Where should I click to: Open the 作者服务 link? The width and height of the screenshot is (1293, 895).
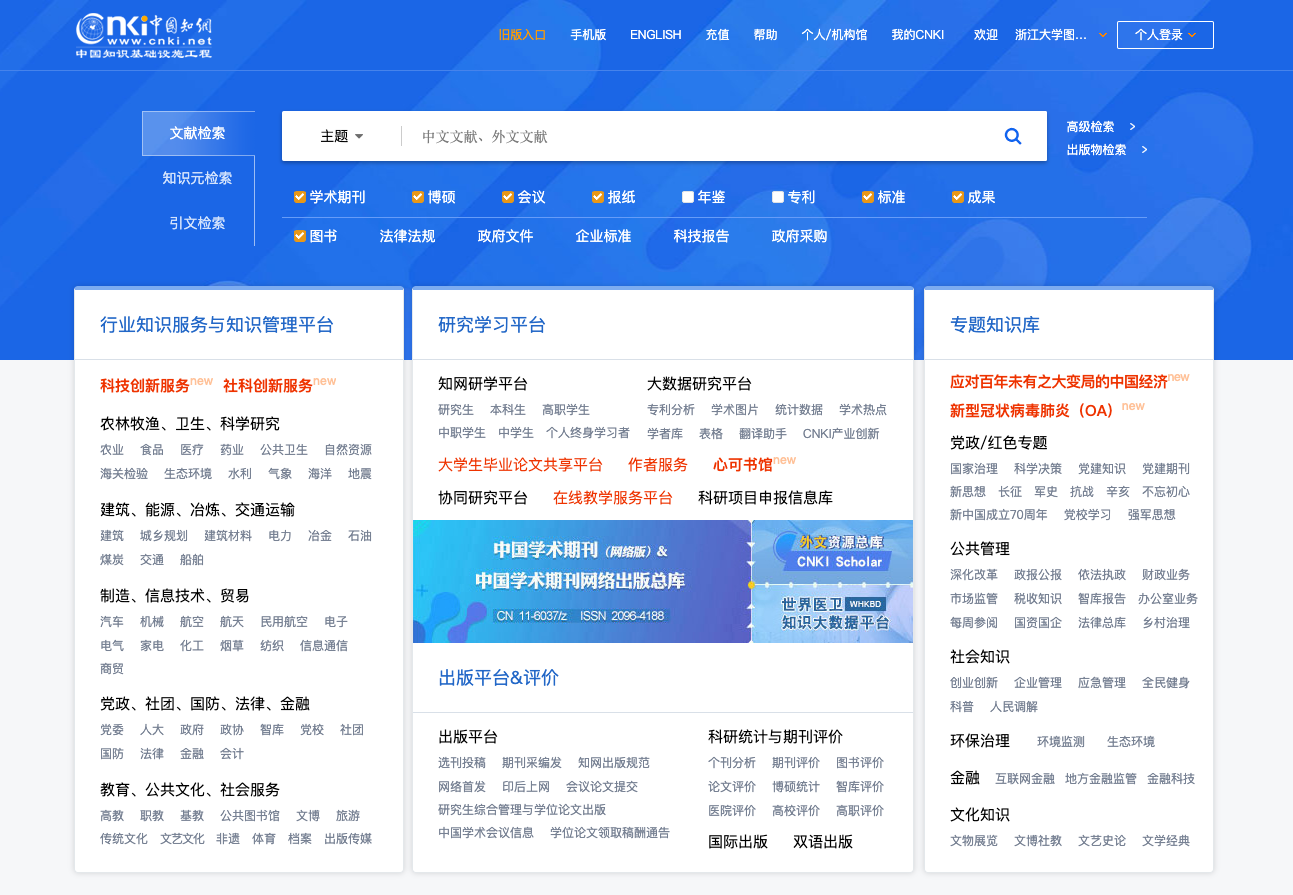pyautogui.click(x=658, y=465)
